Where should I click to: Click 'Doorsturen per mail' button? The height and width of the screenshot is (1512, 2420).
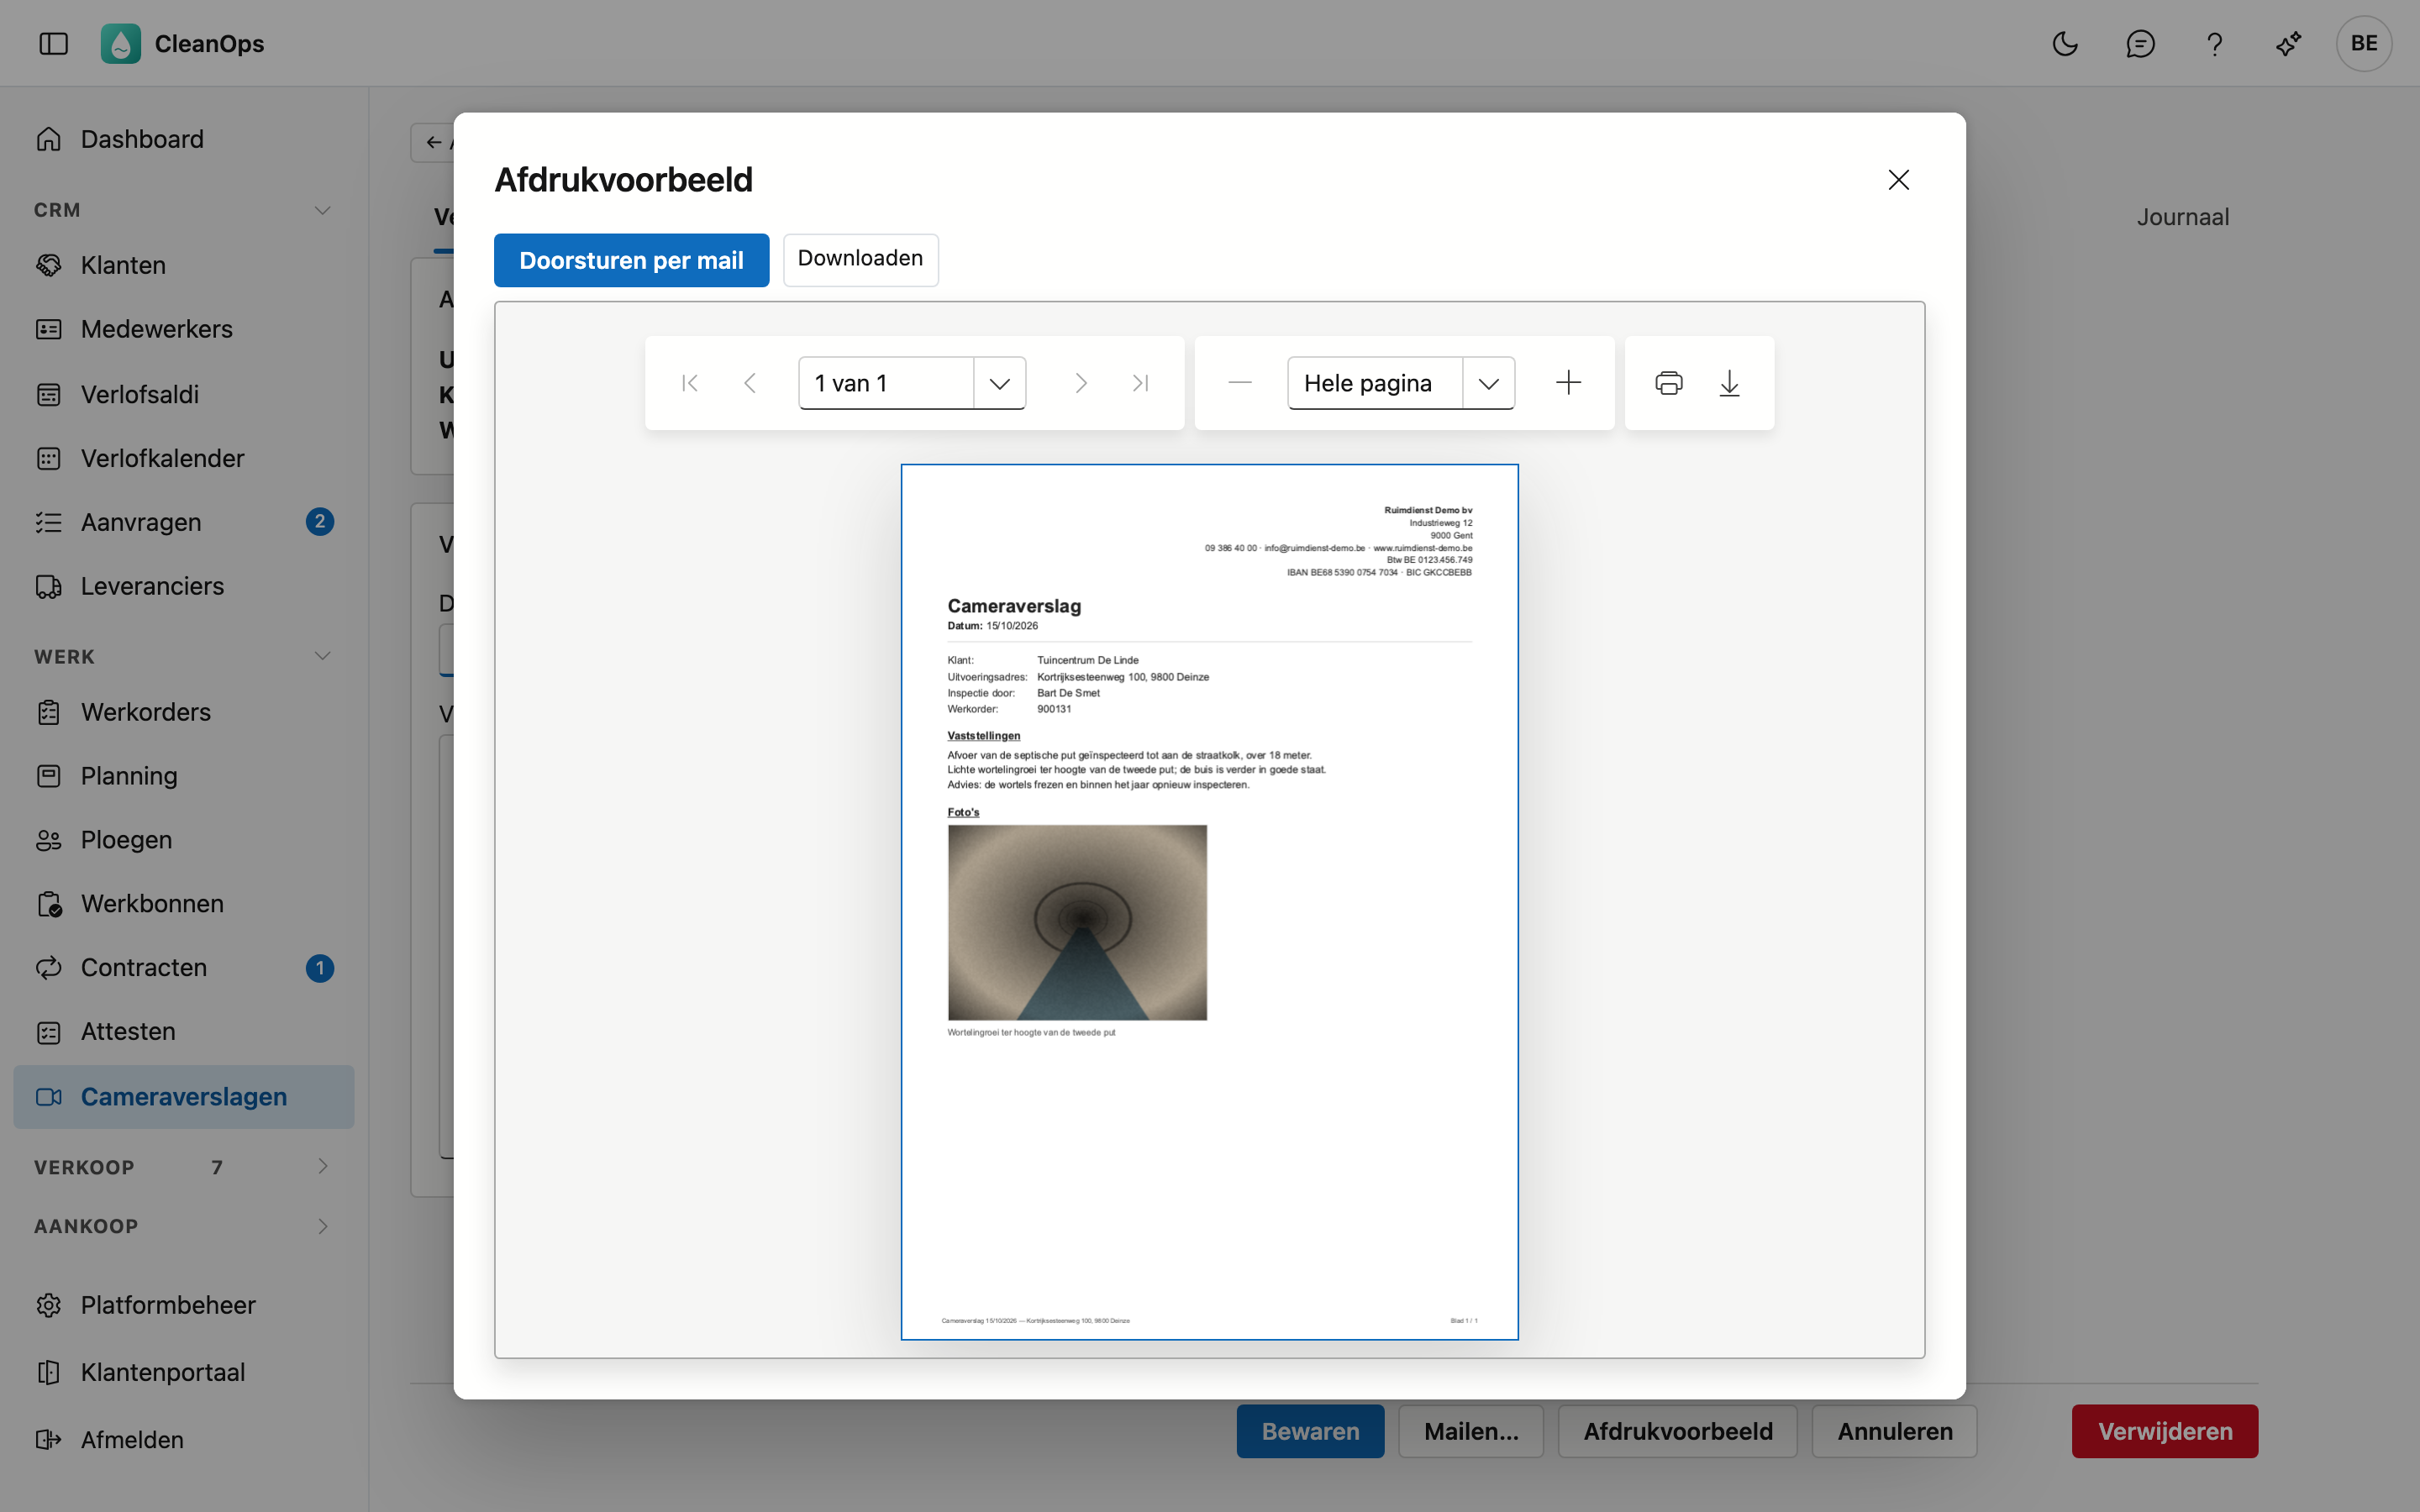point(631,260)
